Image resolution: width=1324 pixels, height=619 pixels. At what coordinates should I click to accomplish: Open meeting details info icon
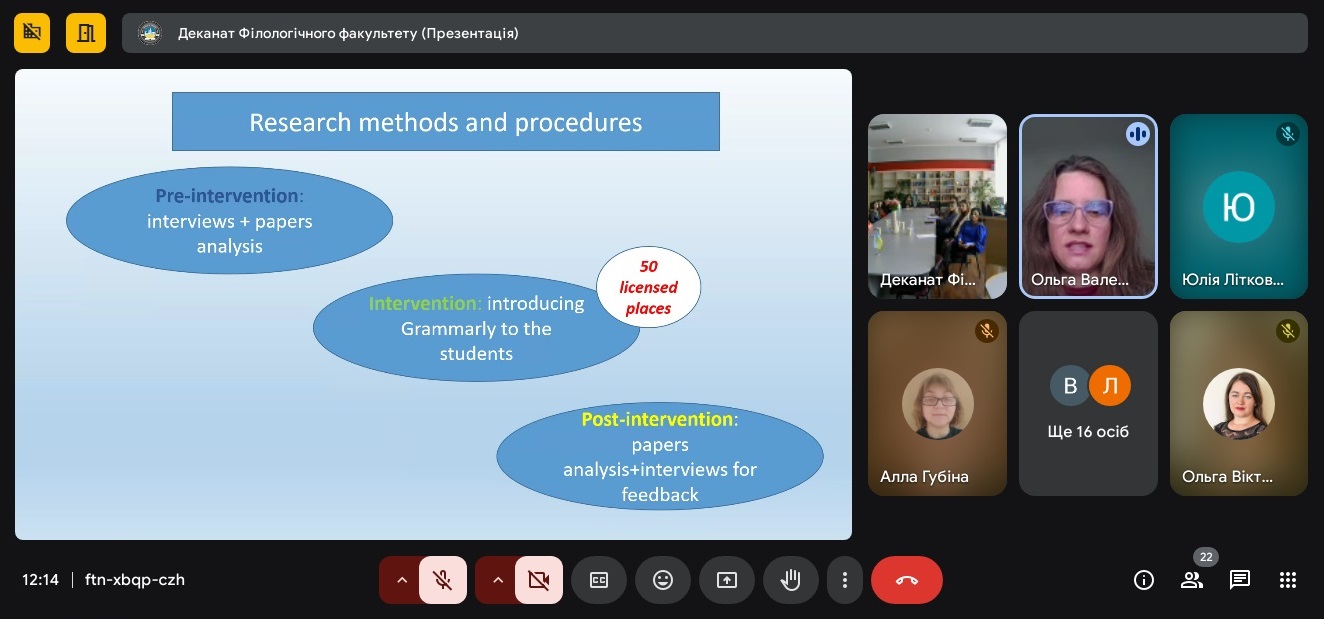click(1144, 580)
